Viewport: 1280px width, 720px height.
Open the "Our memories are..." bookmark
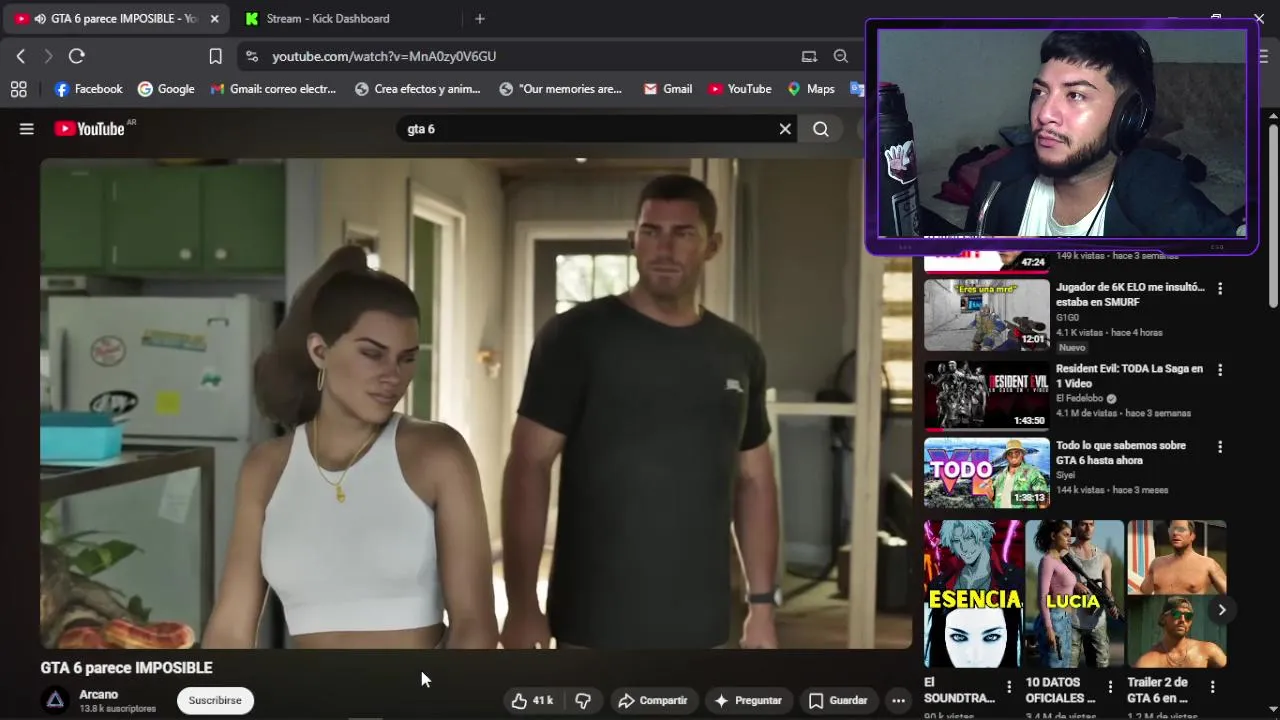560,89
